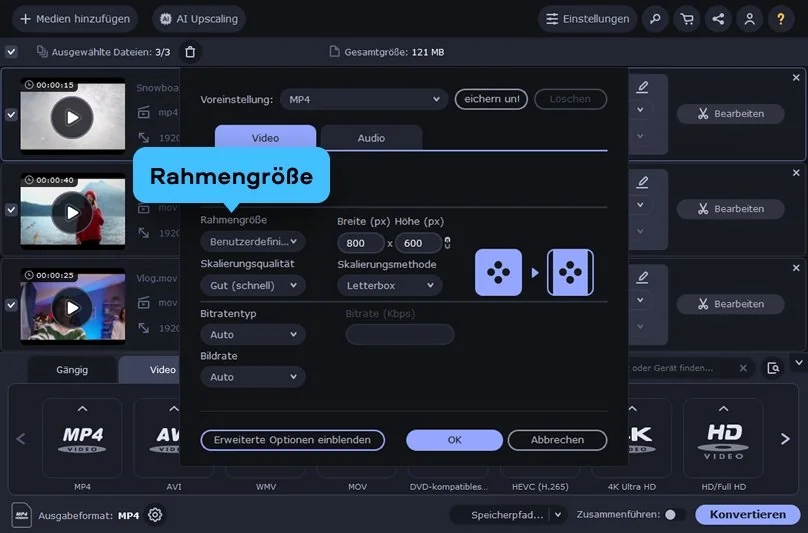Click the pencil icon in the 00:00:40 video row

tap(642, 182)
